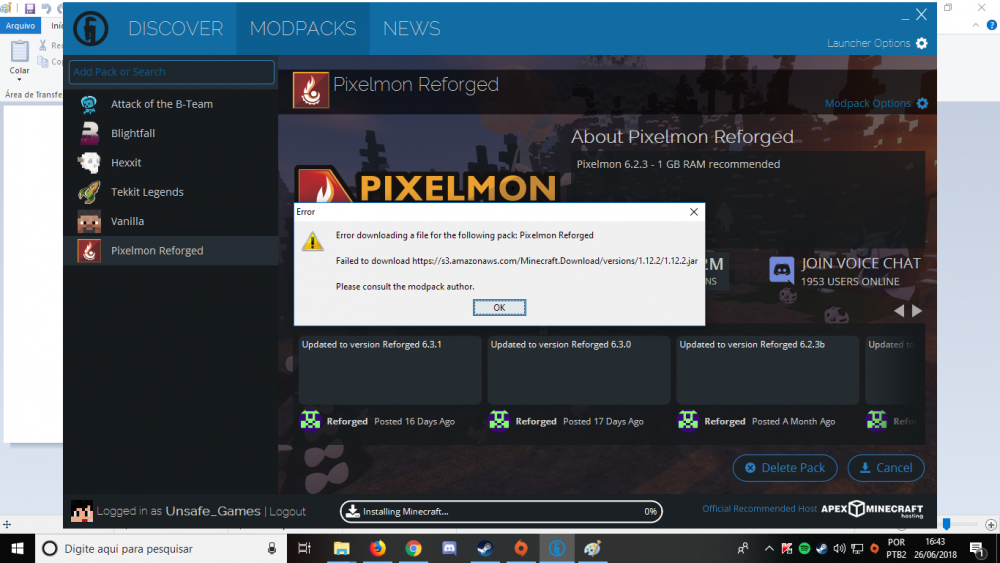Screen dimensions: 1000x563
Task: Confirm the Error dialog with OK
Action: [499, 307]
